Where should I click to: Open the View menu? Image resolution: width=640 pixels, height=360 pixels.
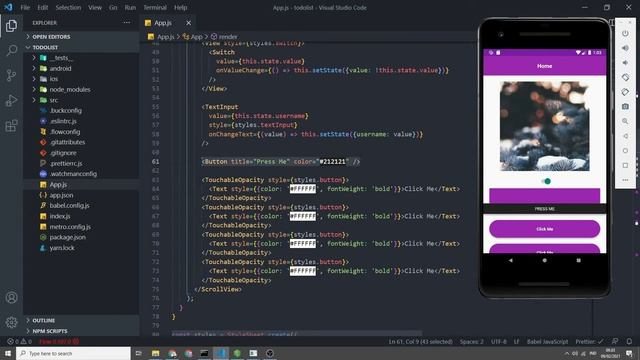point(95,7)
